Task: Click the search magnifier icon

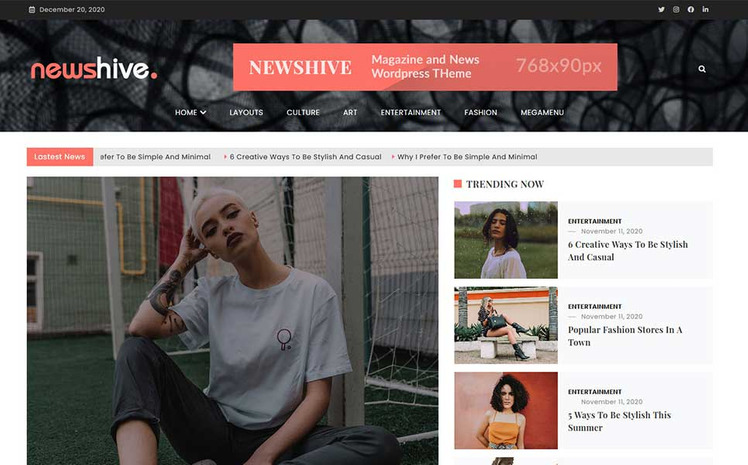Action: pyautogui.click(x=702, y=69)
